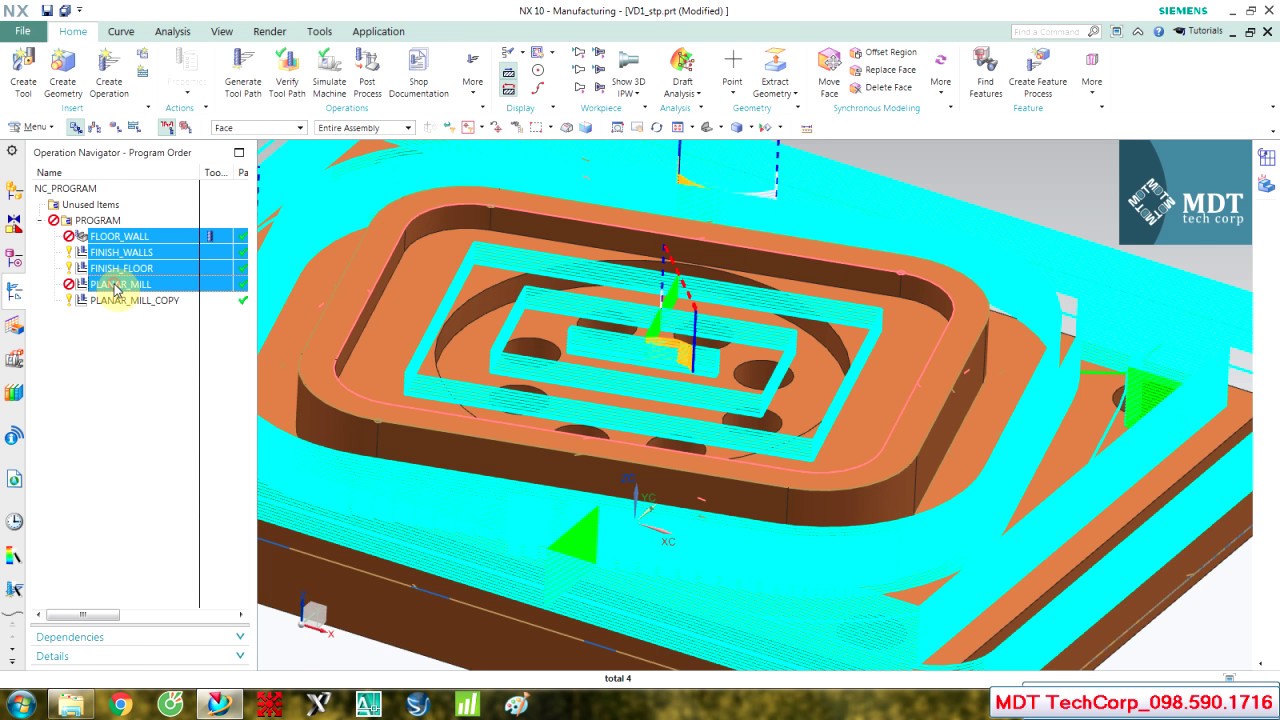Open the Analysis ribbon tab
Viewport: 1280px width, 720px height.
pos(172,31)
